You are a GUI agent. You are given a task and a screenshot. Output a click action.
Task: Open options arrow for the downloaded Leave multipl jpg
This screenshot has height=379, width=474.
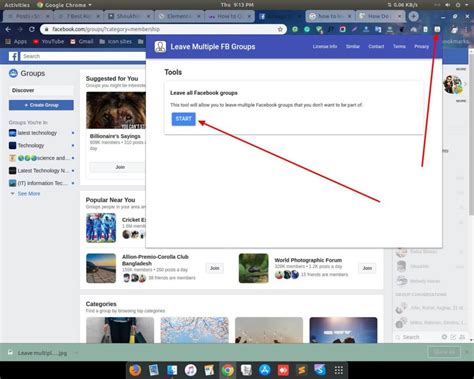[76, 353]
